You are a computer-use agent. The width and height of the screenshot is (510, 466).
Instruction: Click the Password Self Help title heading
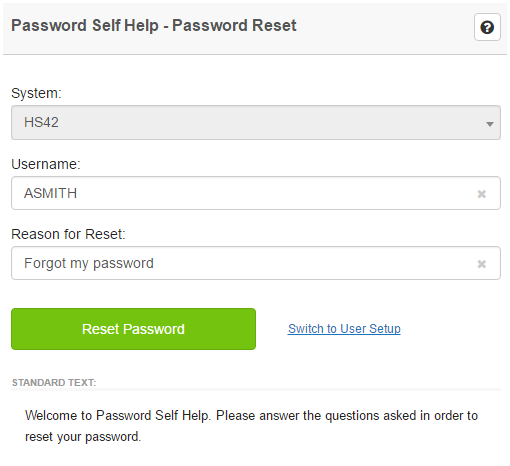pos(154,26)
